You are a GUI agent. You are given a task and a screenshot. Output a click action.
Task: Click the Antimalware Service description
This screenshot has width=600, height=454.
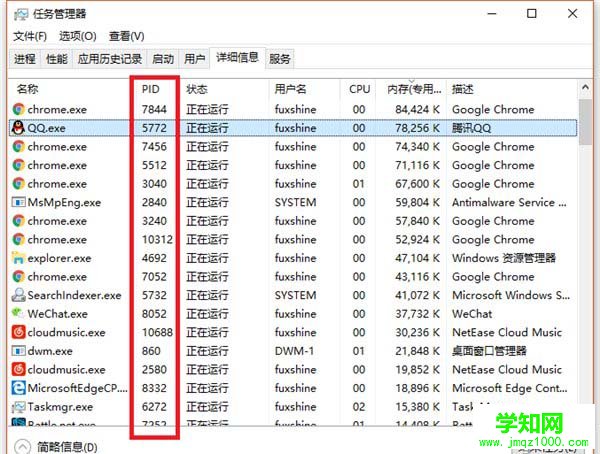(x=509, y=202)
